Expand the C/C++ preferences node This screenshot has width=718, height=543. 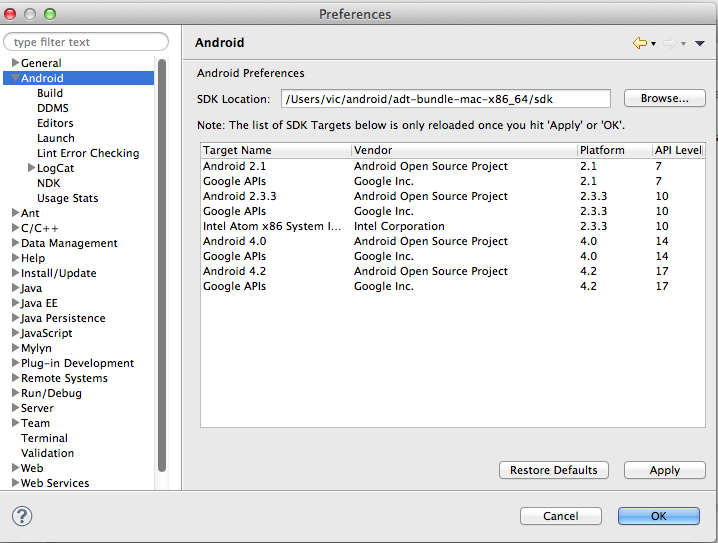[15, 228]
